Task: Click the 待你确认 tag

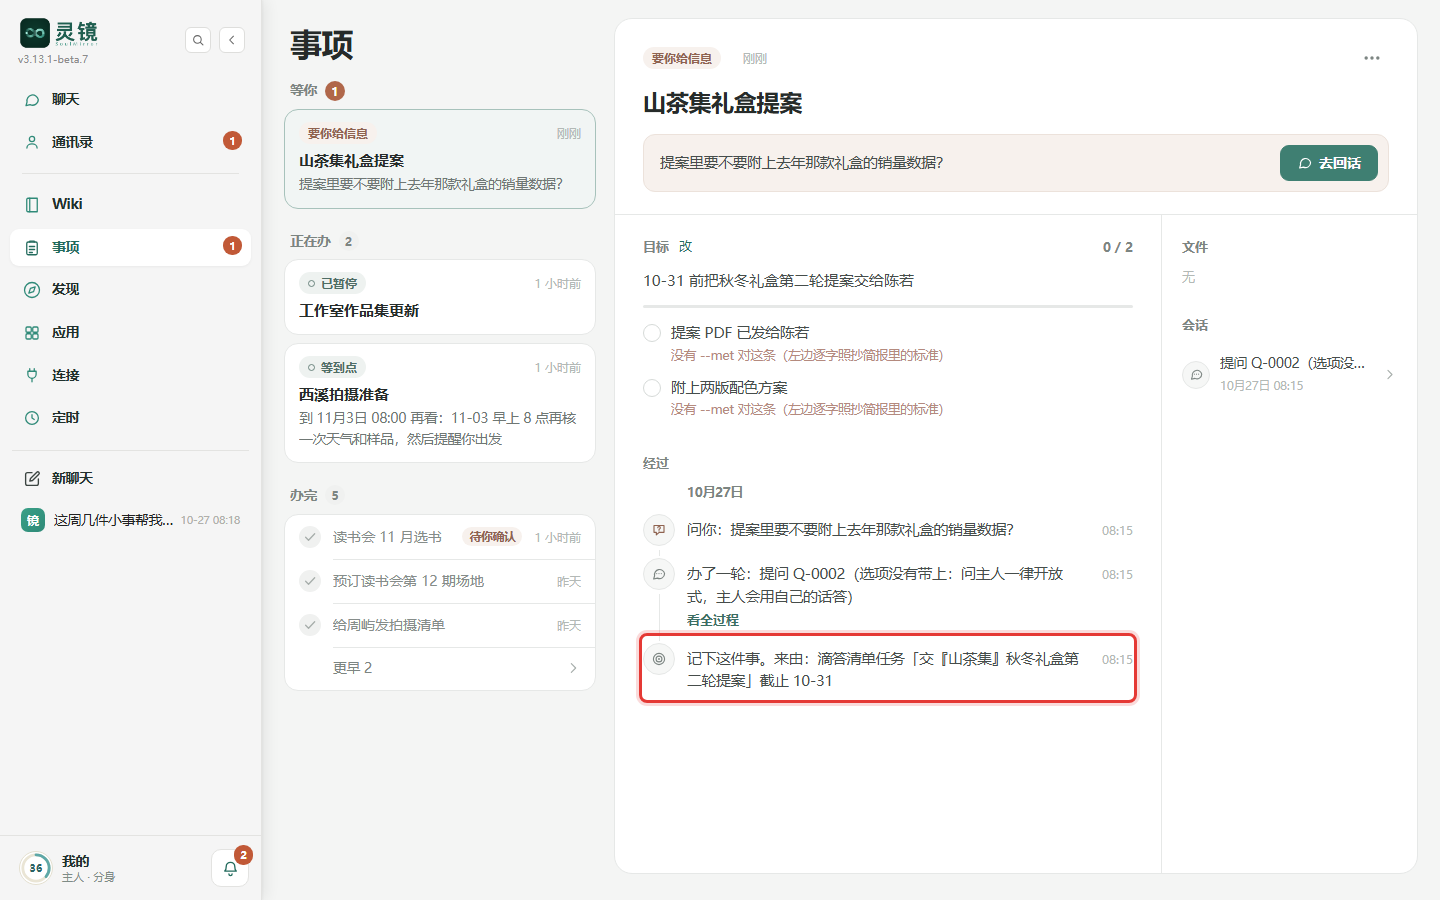Action: tap(492, 537)
